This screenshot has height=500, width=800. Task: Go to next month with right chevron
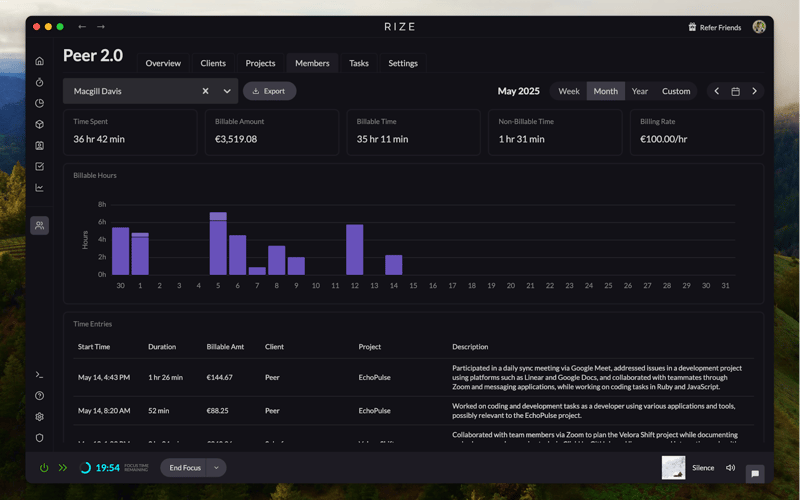pos(754,91)
